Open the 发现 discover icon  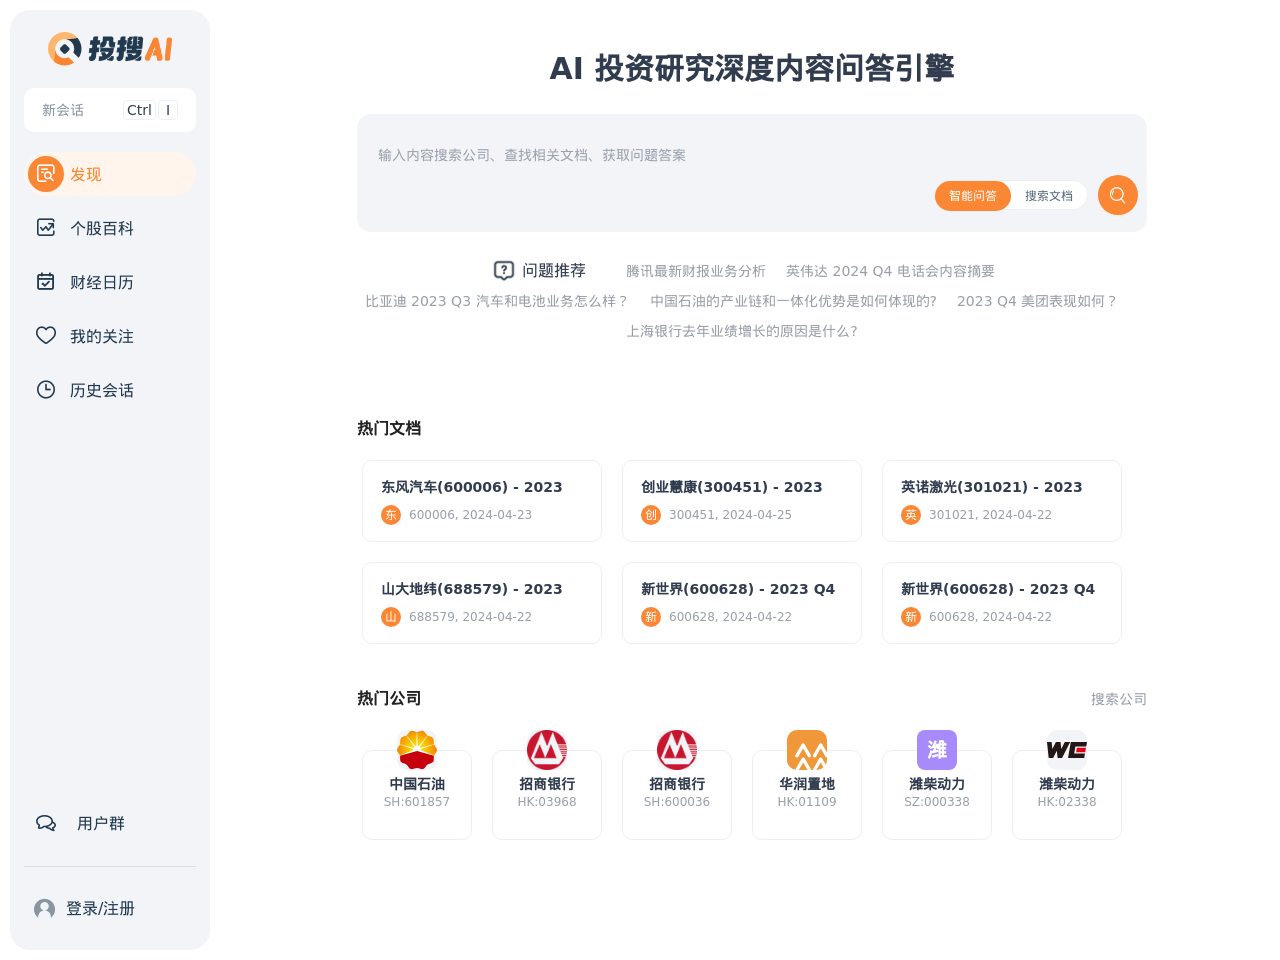[46, 174]
